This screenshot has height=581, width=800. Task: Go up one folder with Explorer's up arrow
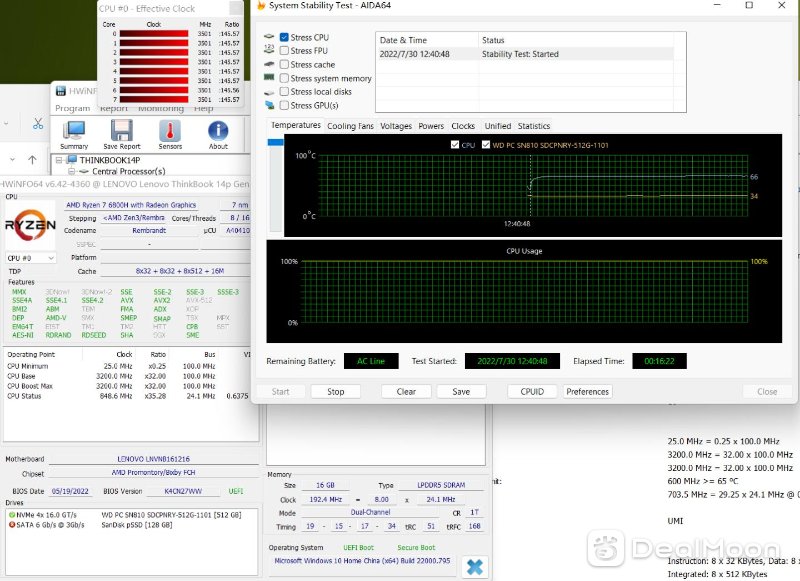coord(32,160)
